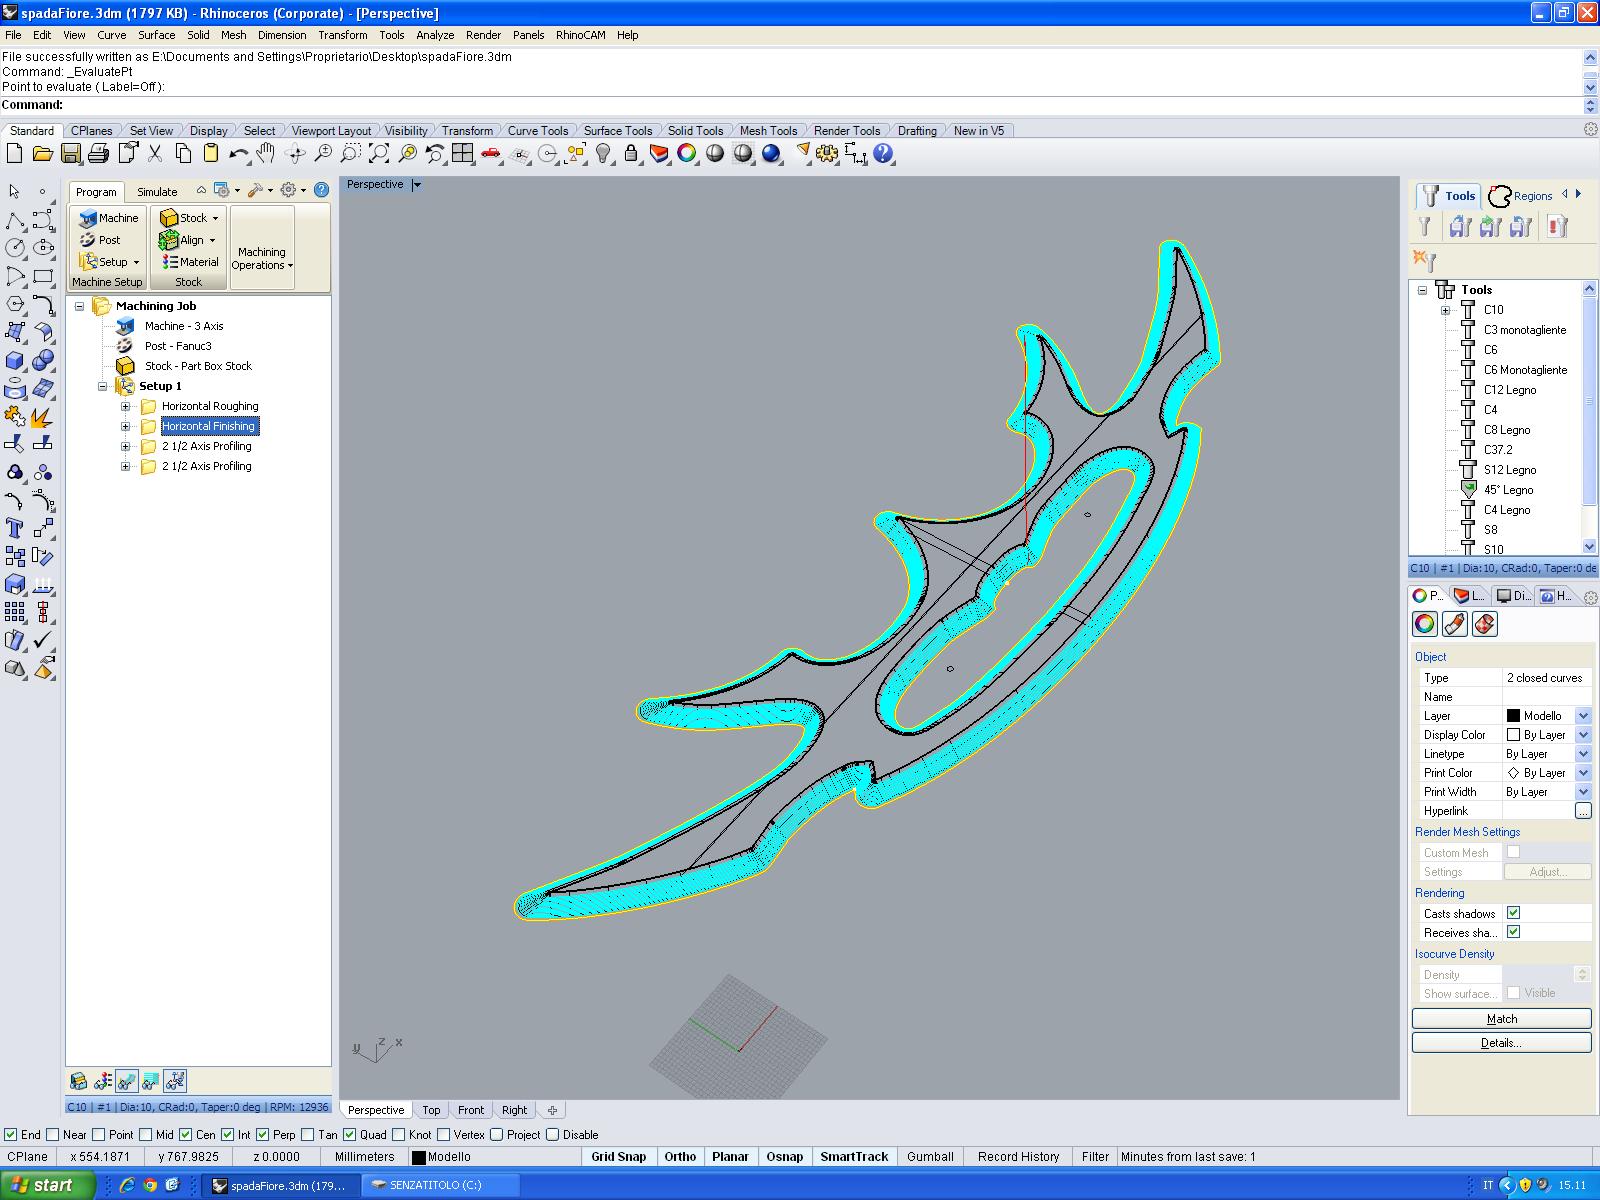This screenshot has height=1200, width=1600.
Task: Expand the Horizontal Finishing operation node
Action: (x=125, y=426)
